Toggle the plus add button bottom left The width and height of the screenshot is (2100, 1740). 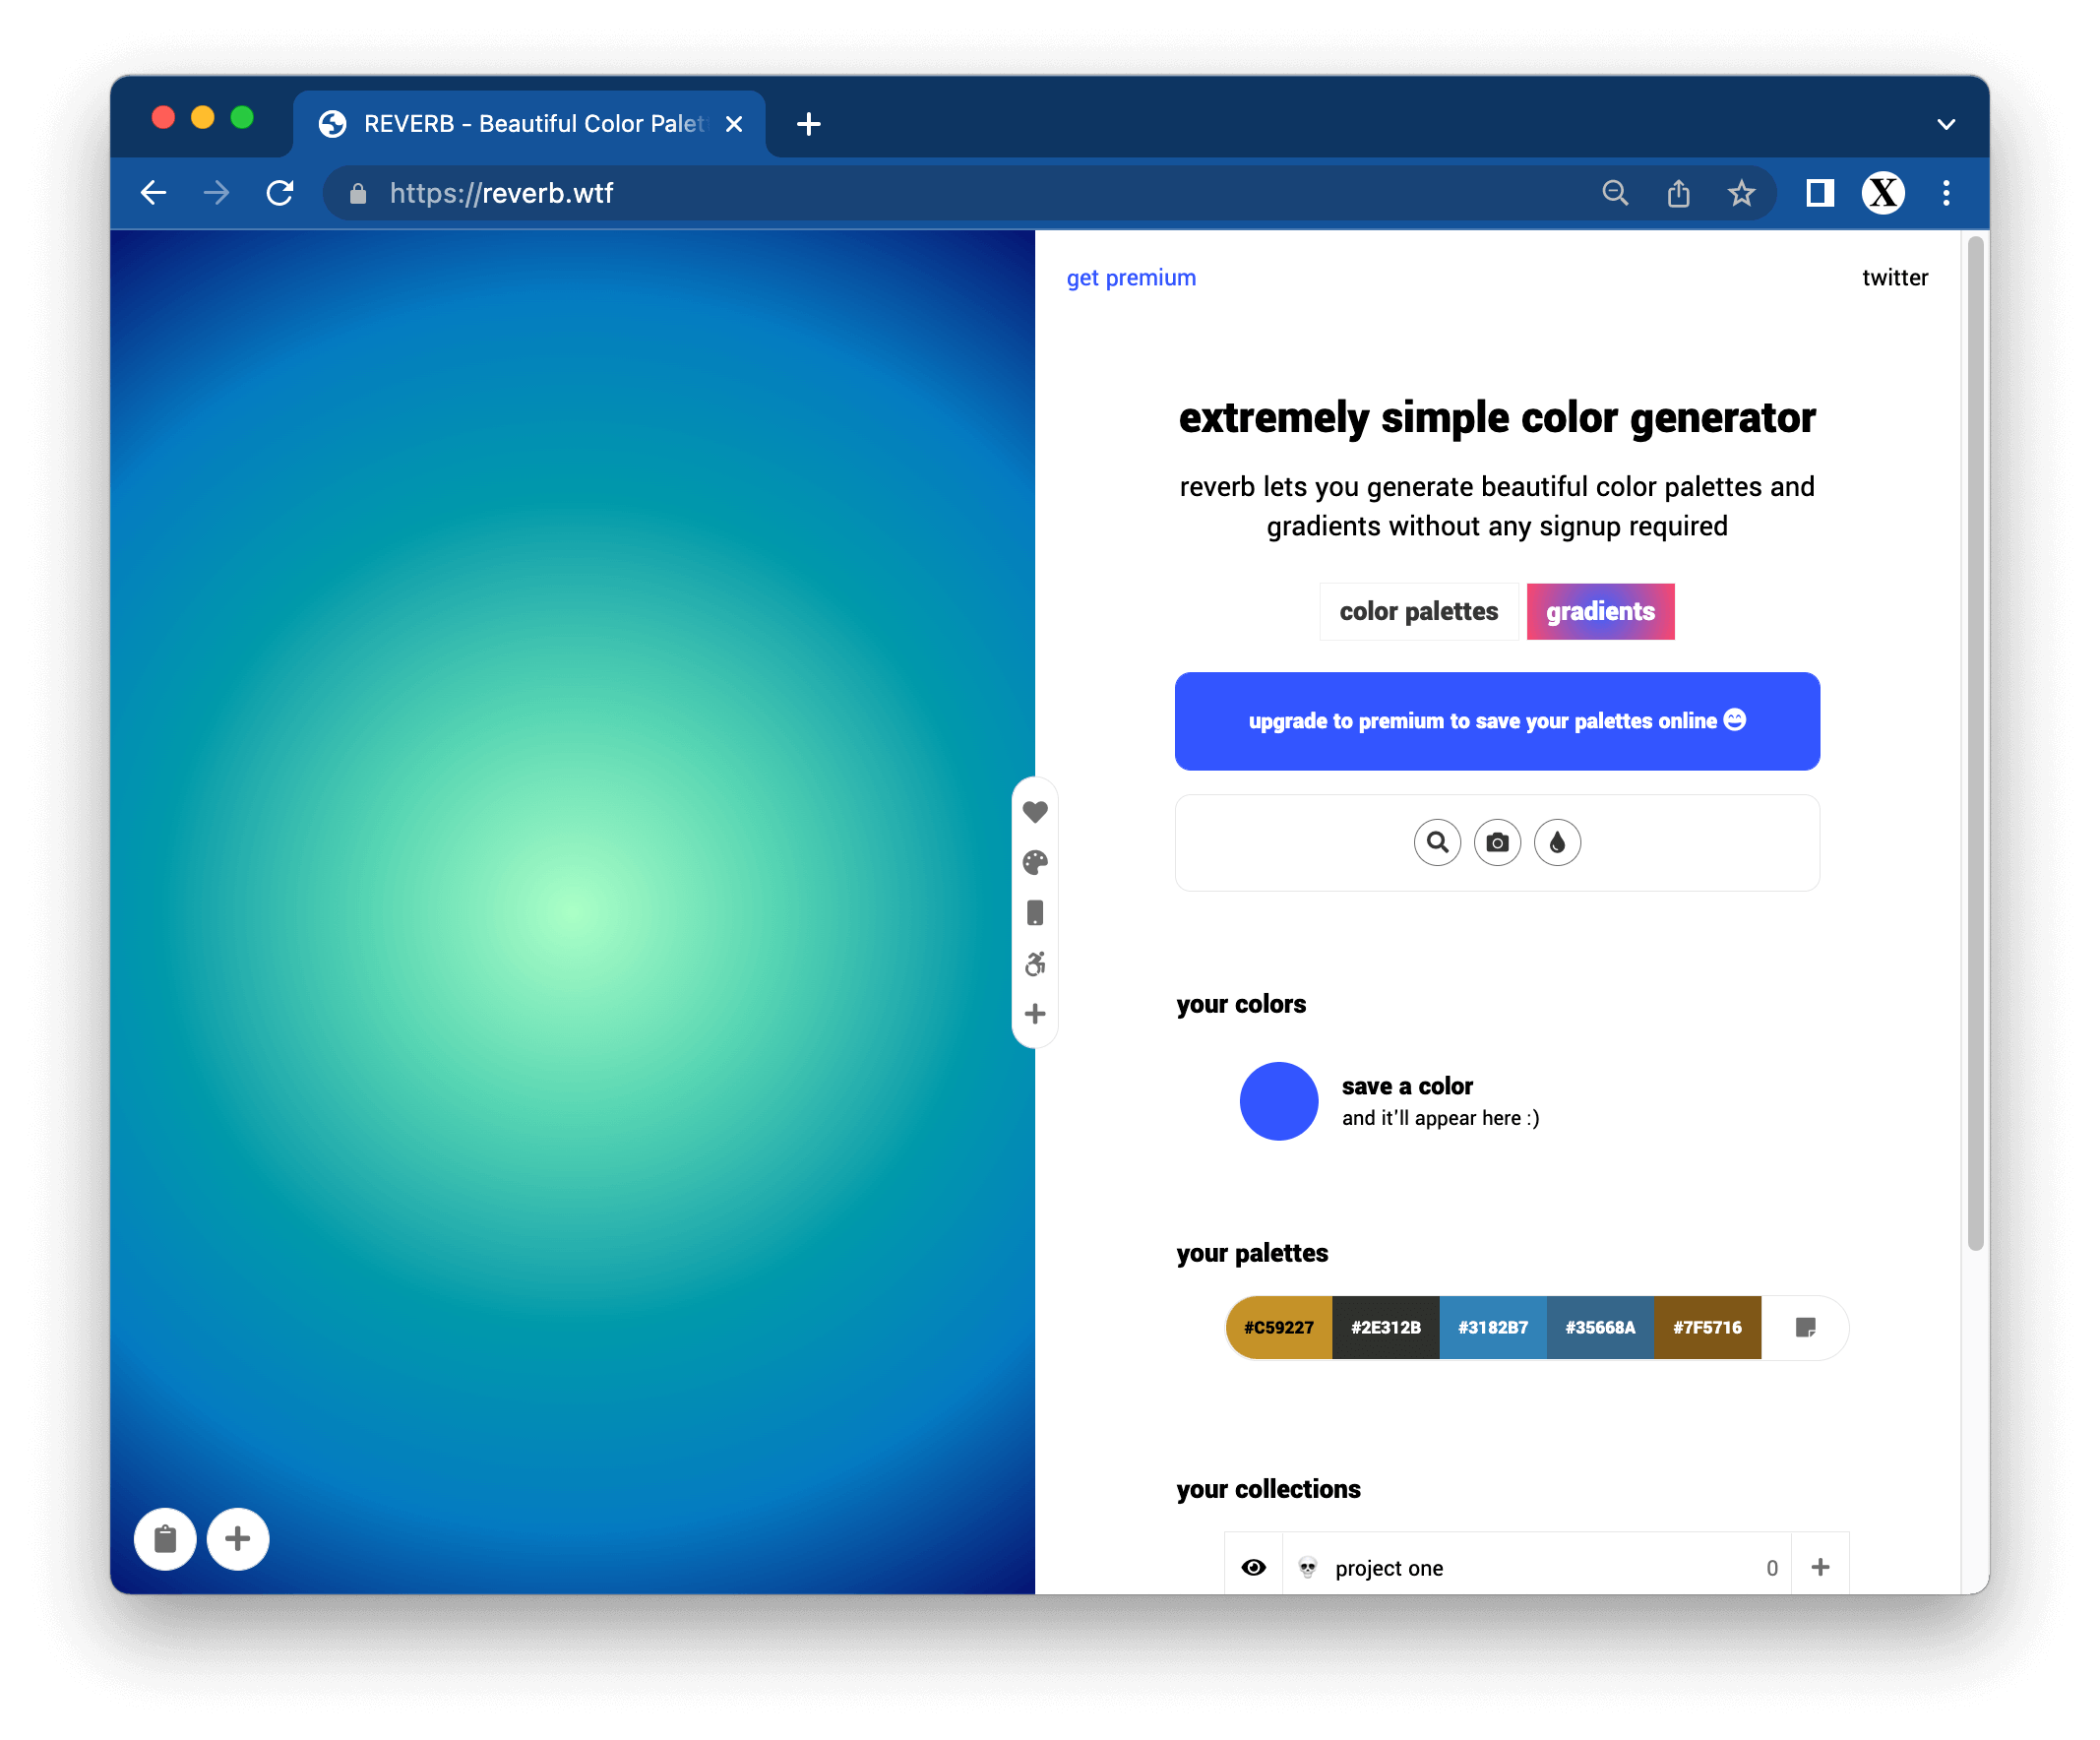[x=239, y=1538]
